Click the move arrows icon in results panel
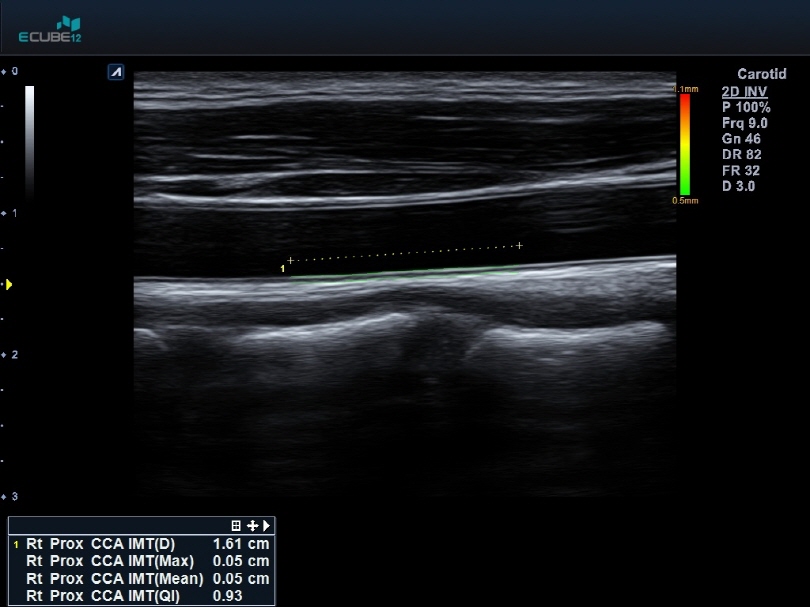The height and width of the screenshot is (607, 810). [x=252, y=525]
